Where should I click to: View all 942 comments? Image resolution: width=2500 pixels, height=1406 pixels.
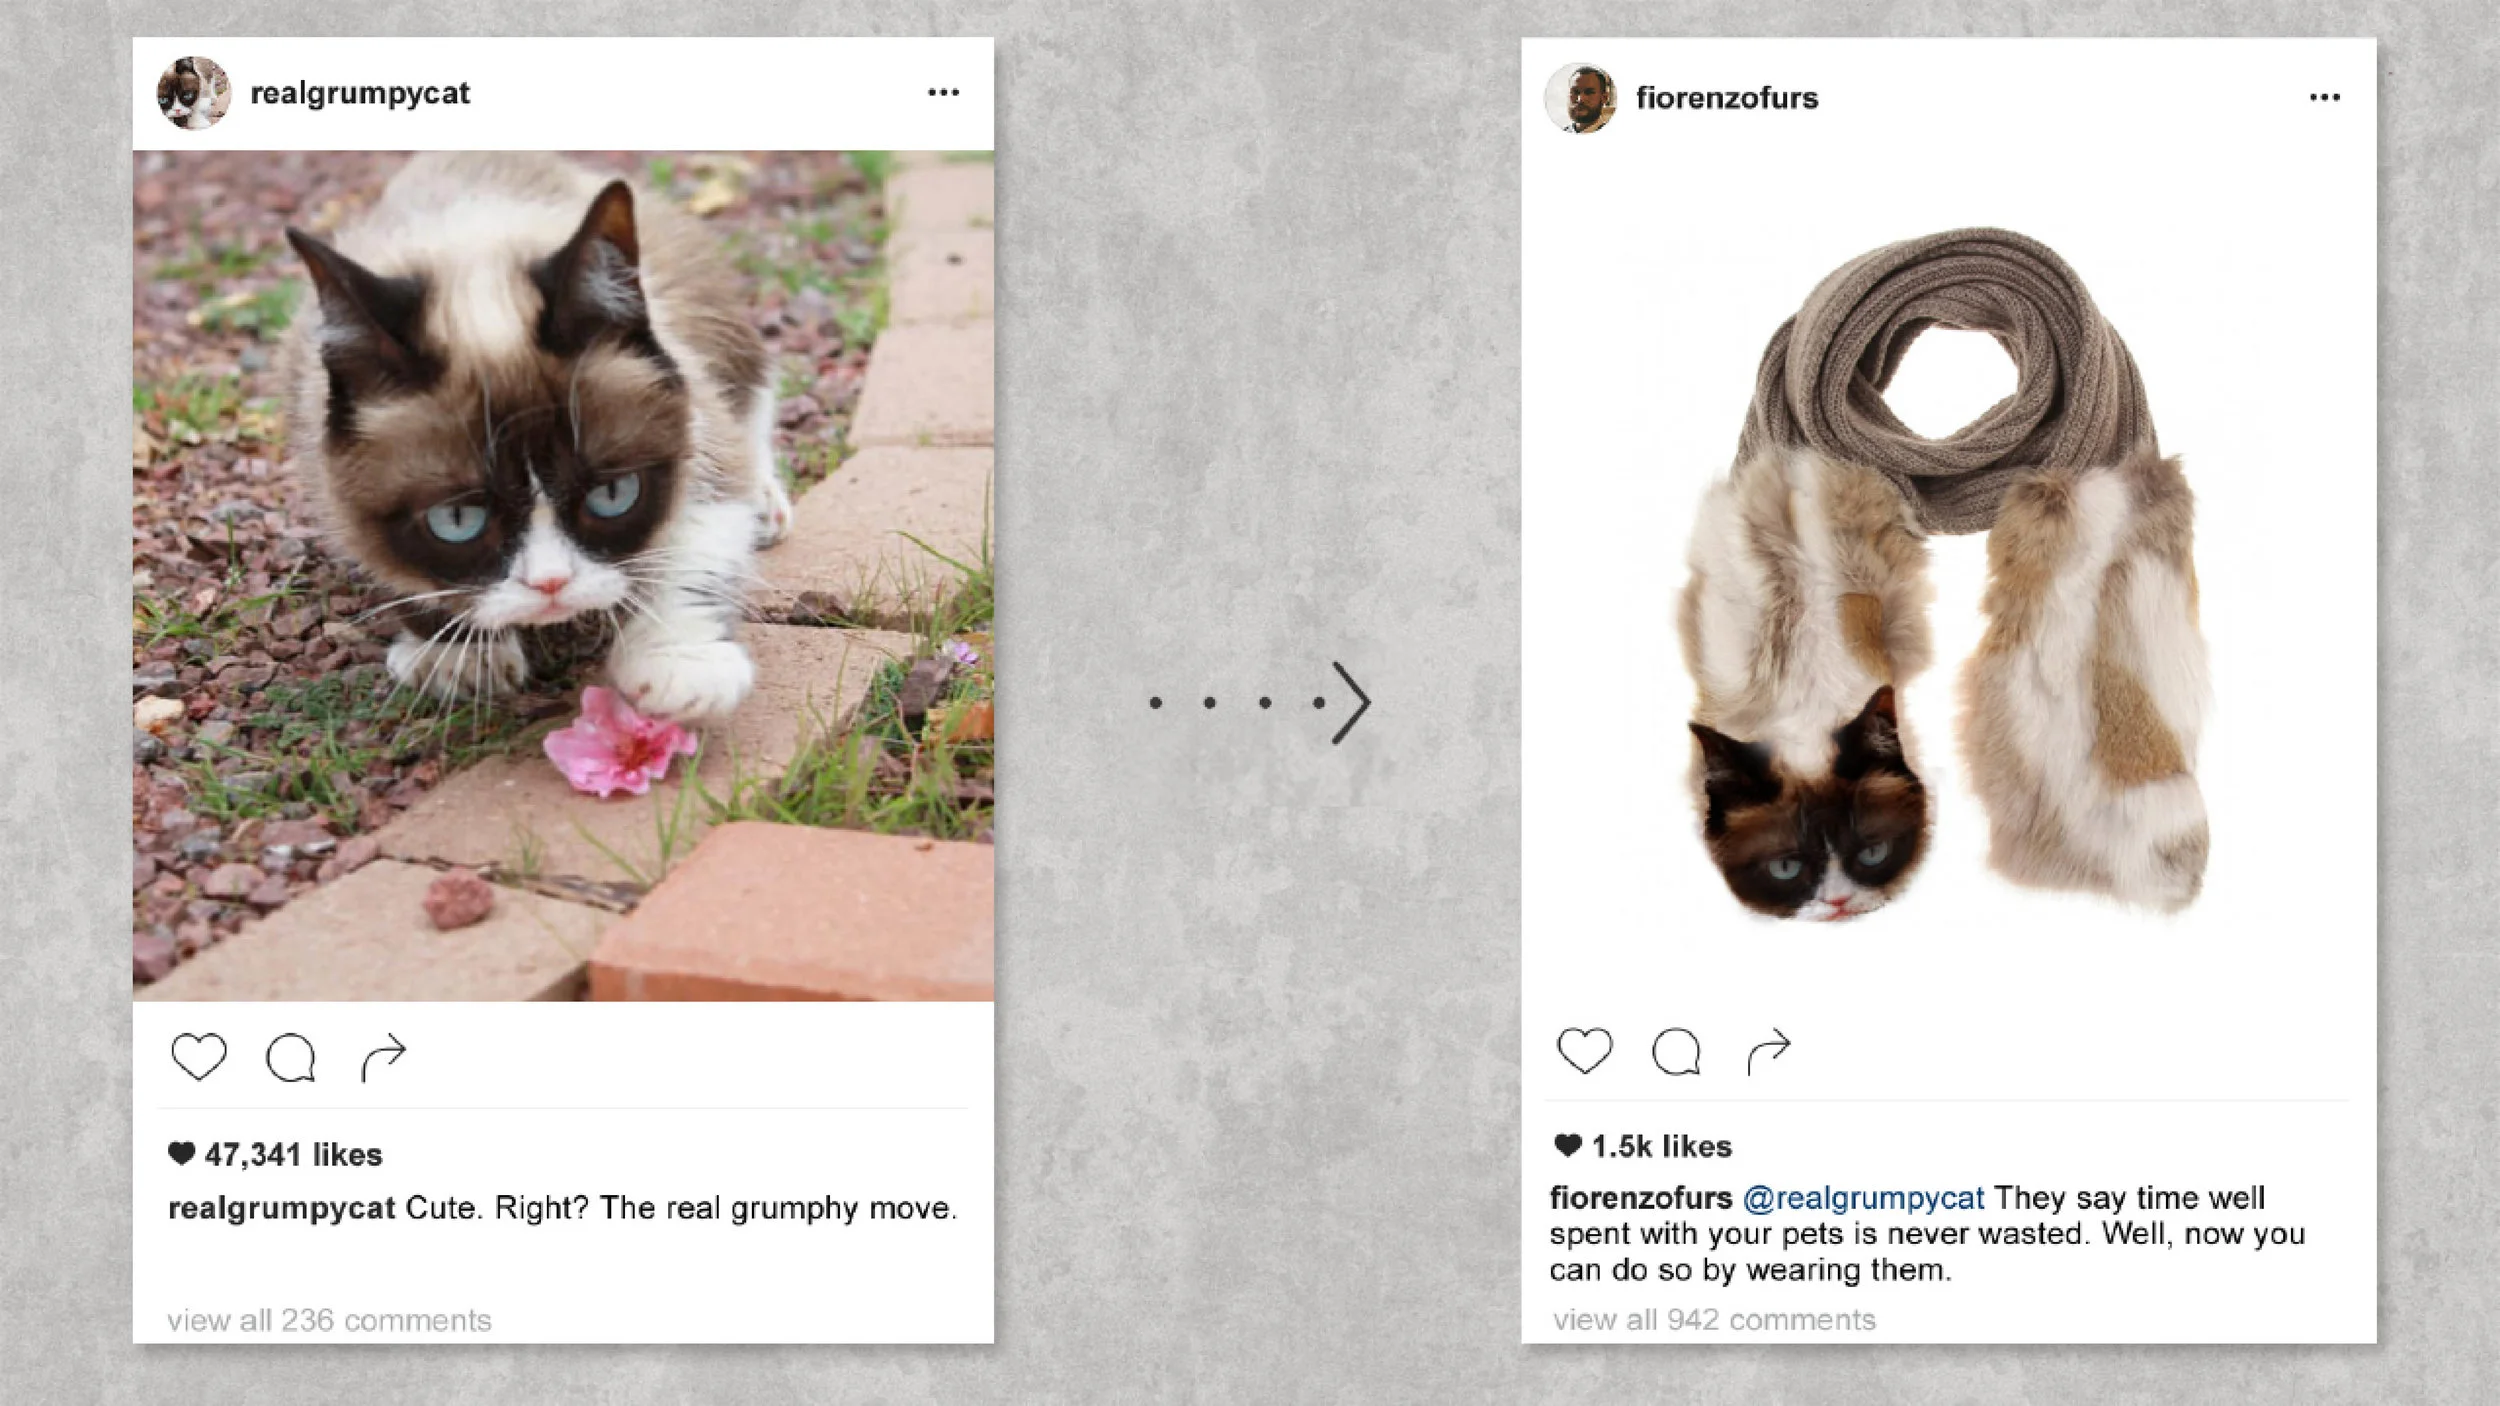point(1714,1319)
